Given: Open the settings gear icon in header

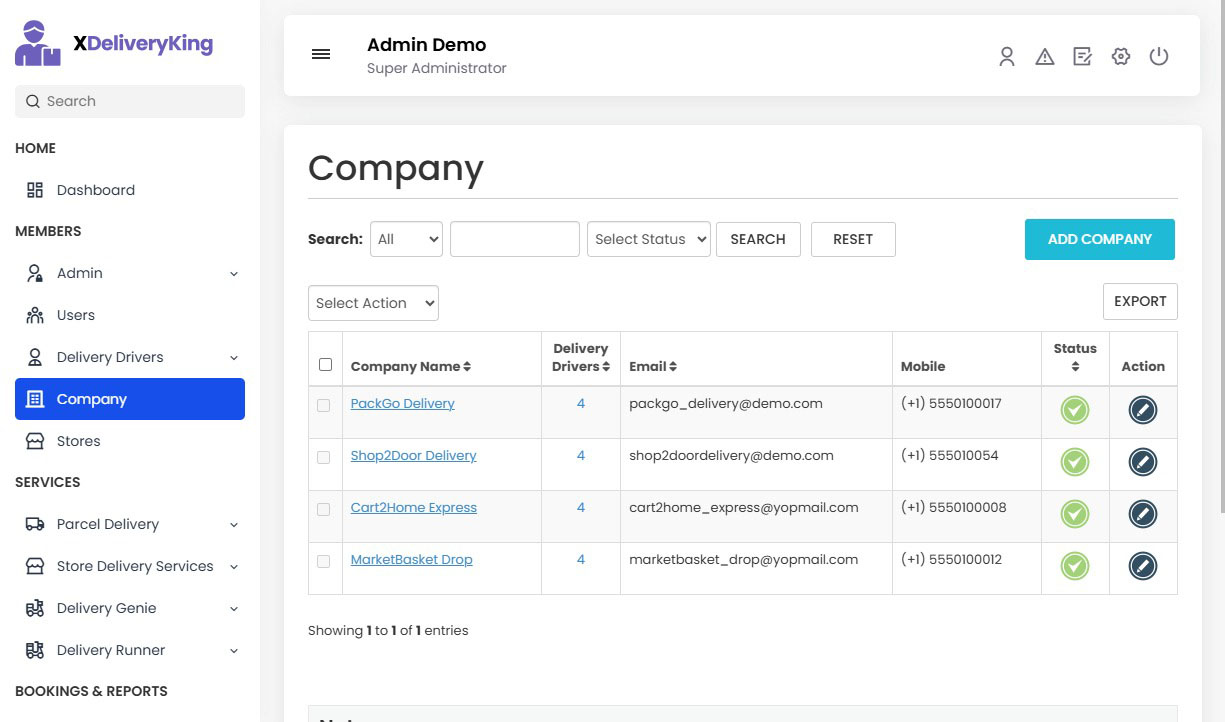Looking at the screenshot, I should 1121,57.
